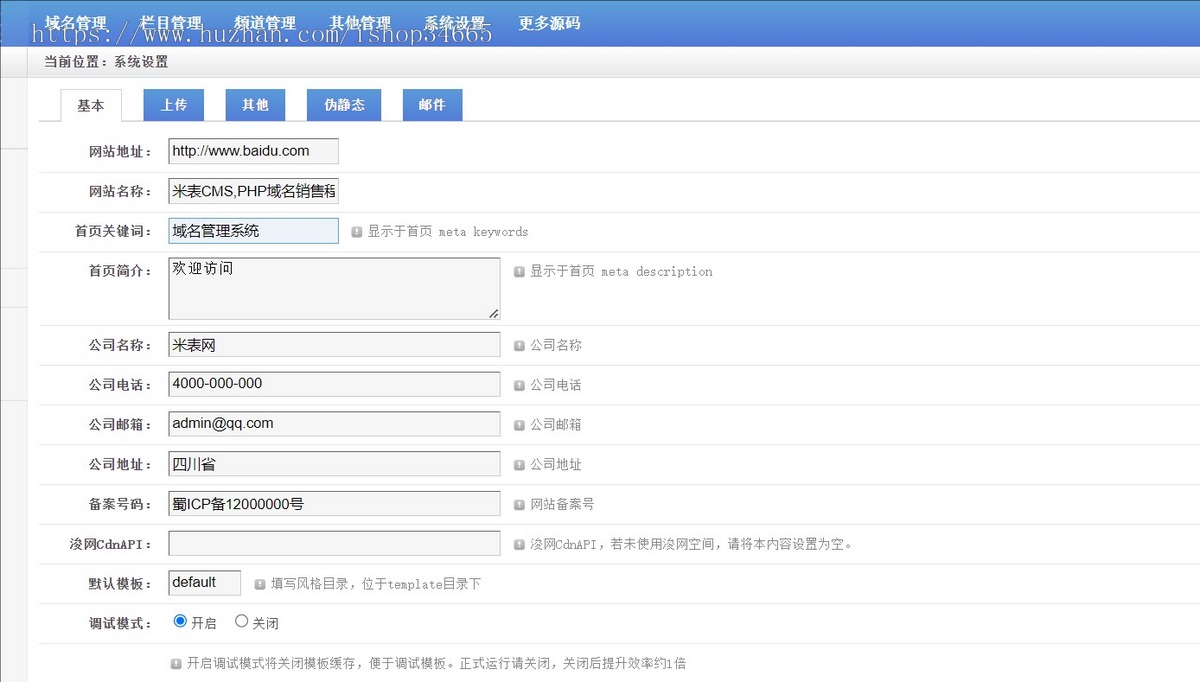The image size is (1200, 682).
Task: Open the 域名管理 menu
Action: pyautogui.click(x=76, y=23)
